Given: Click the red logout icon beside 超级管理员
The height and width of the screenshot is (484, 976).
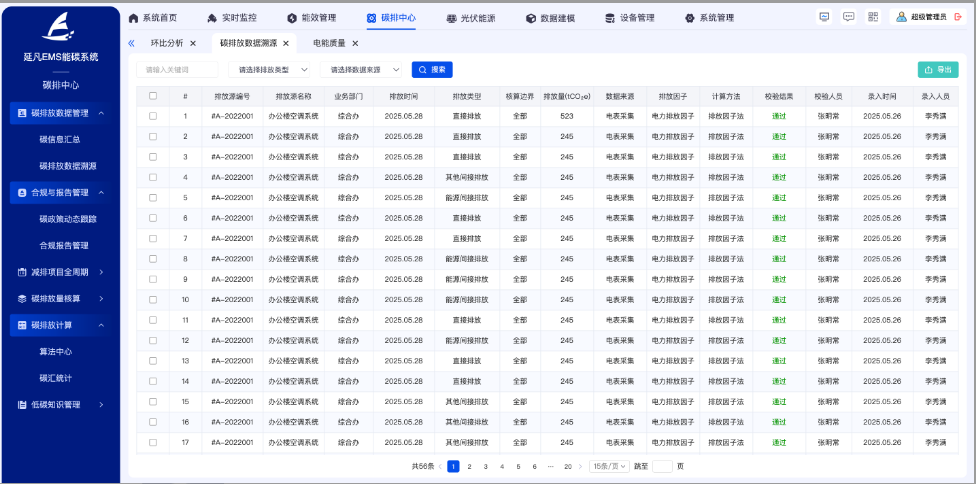Looking at the screenshot, I should 958,17.
